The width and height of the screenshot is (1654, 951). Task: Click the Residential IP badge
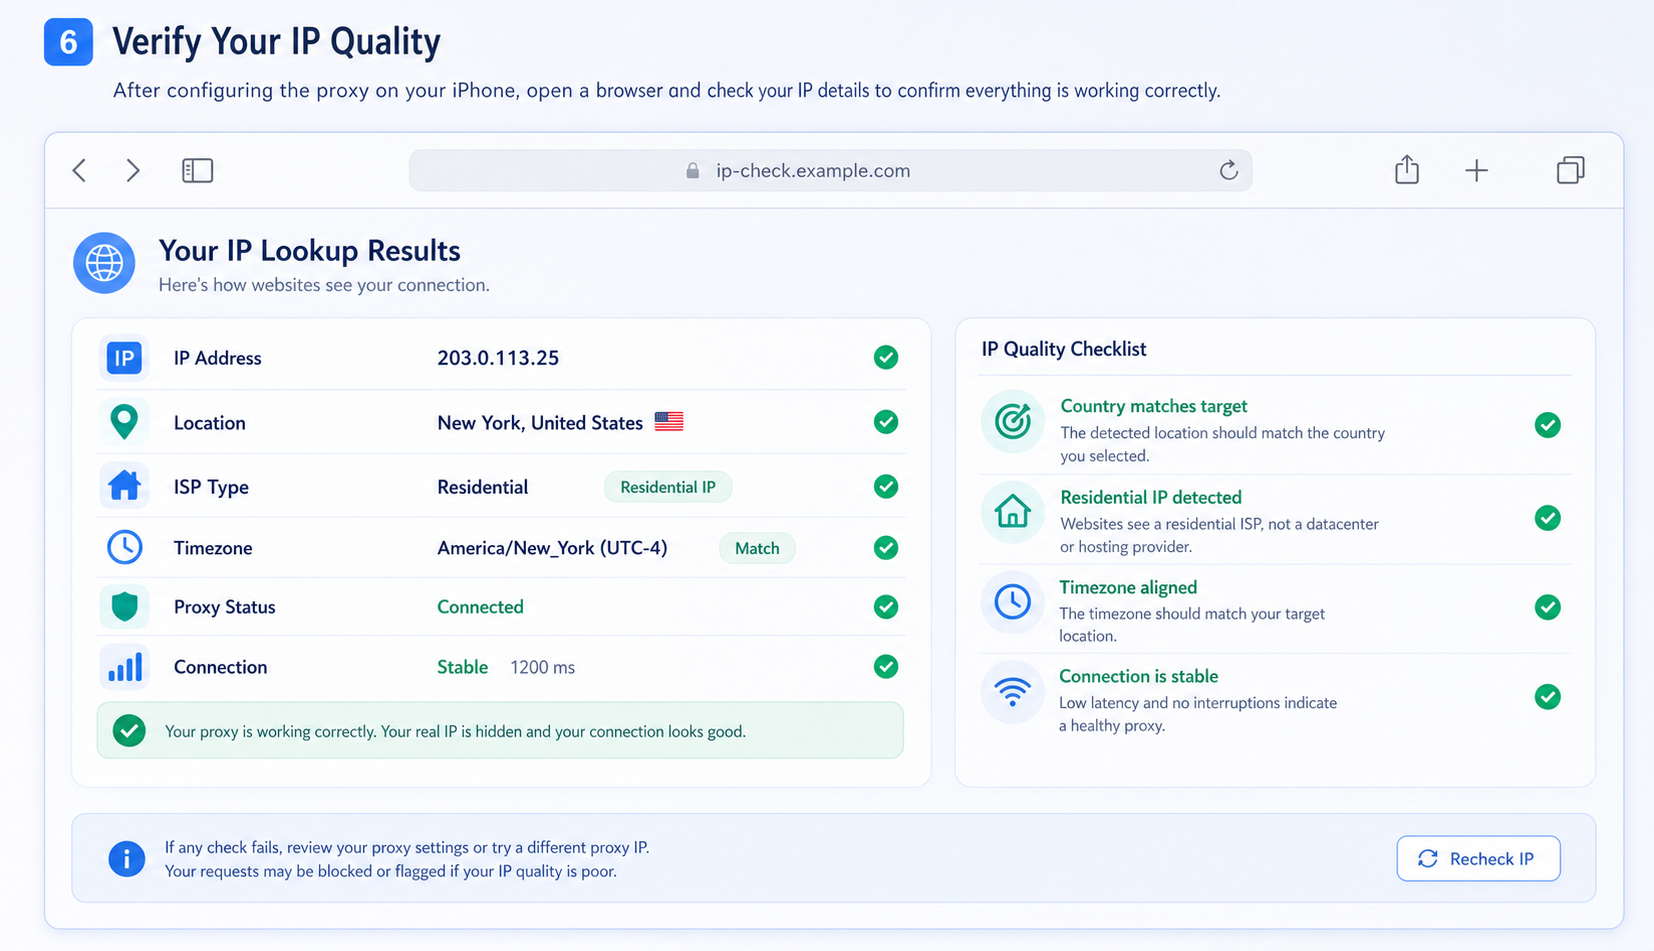click(668, 487)
